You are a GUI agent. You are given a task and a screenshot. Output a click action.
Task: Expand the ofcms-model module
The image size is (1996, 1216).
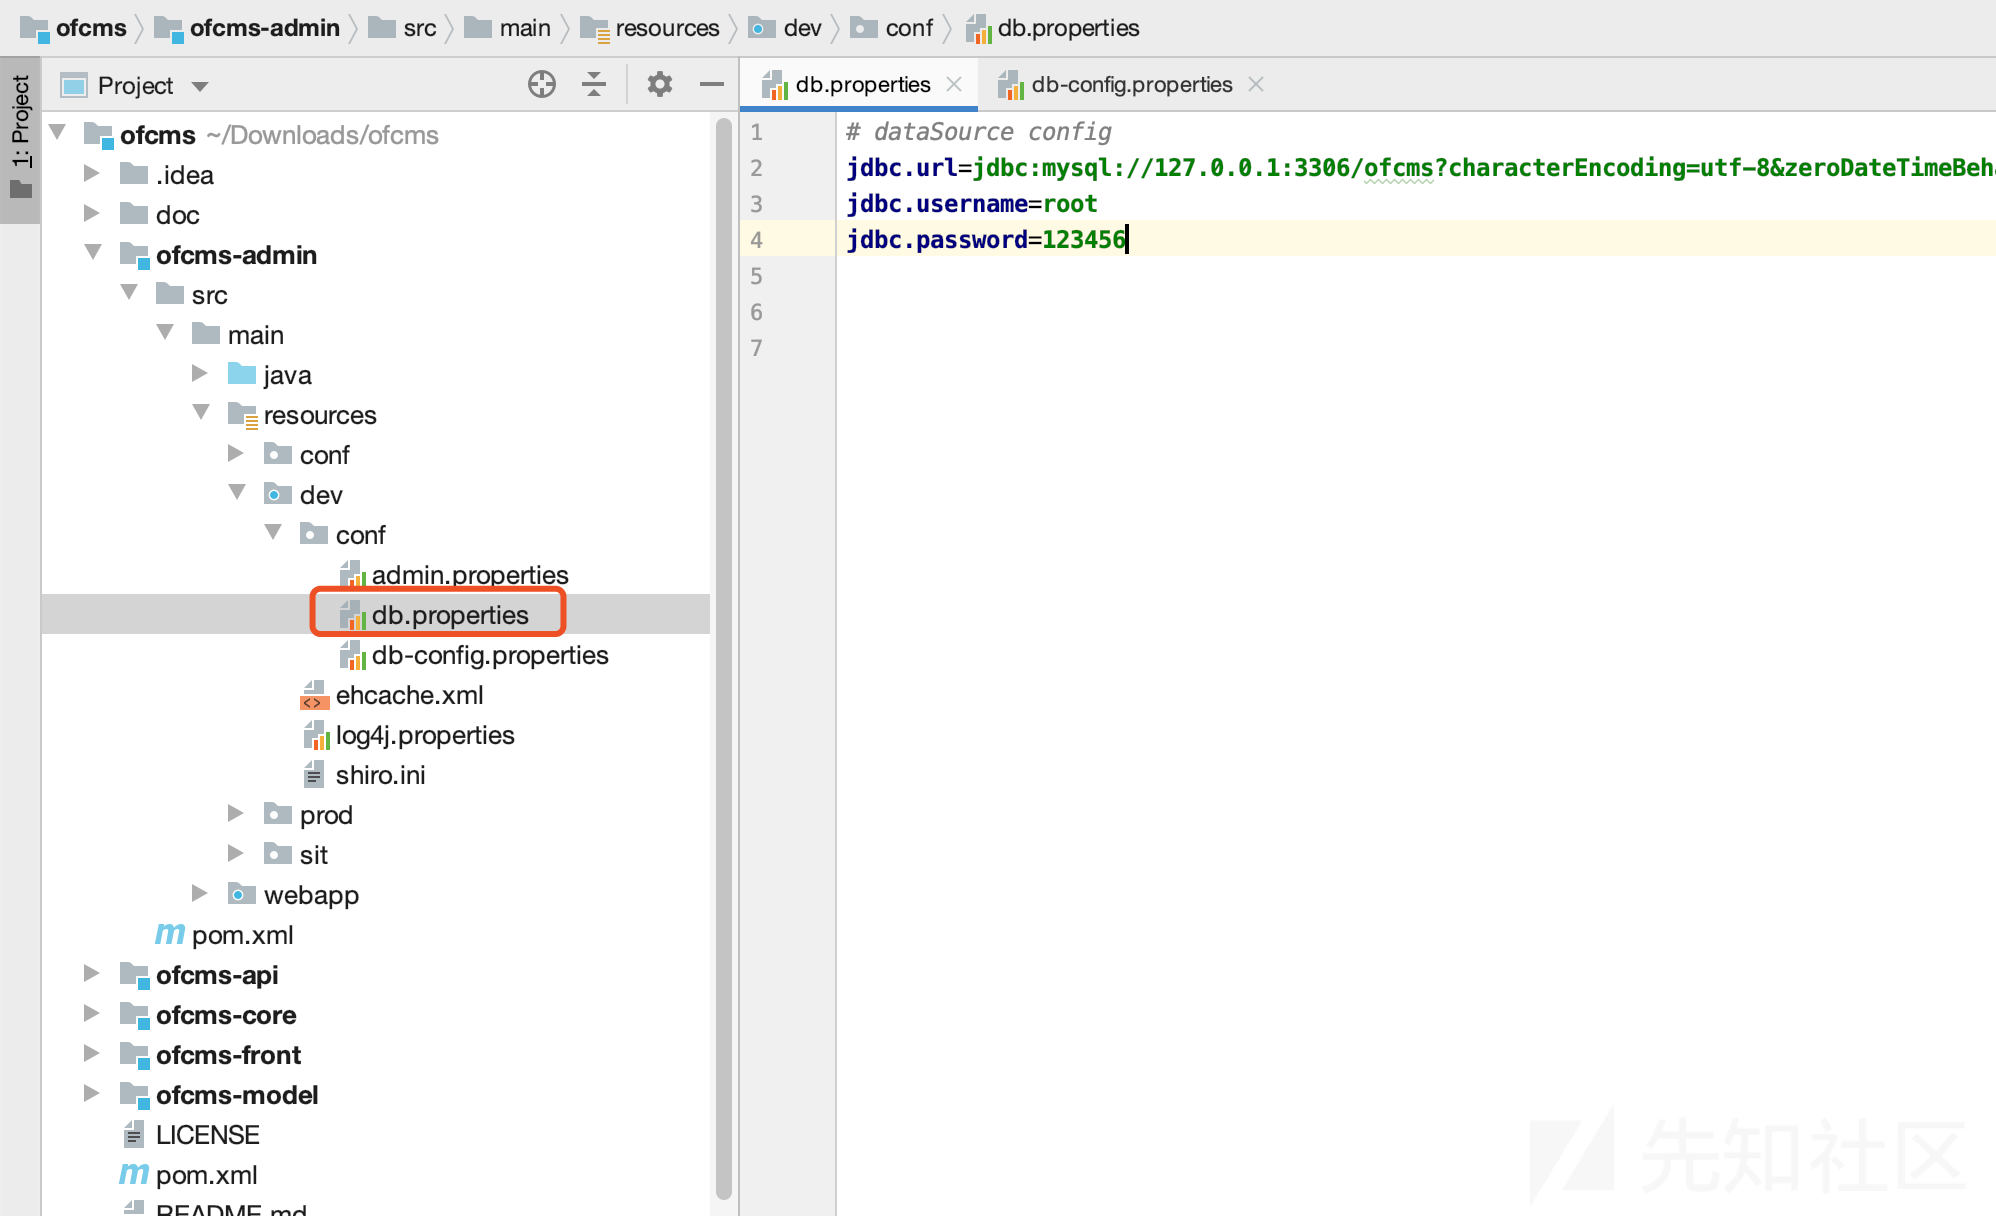pos(92,1093)
